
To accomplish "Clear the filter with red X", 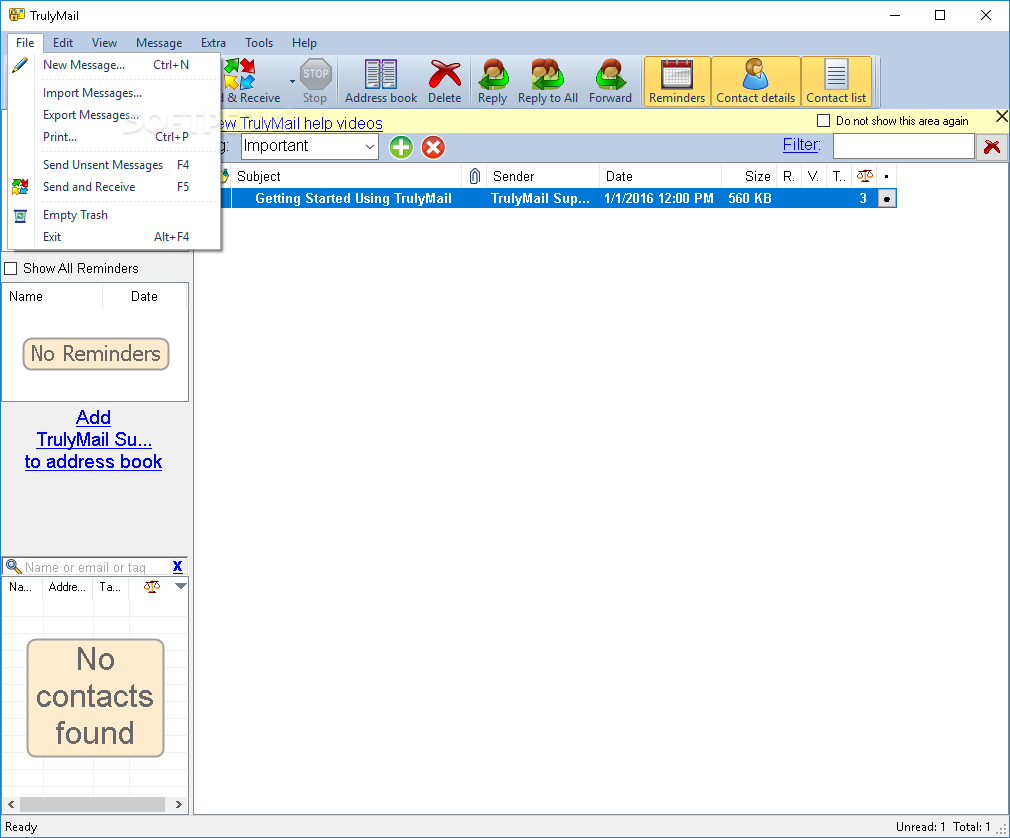I will 992,147.
